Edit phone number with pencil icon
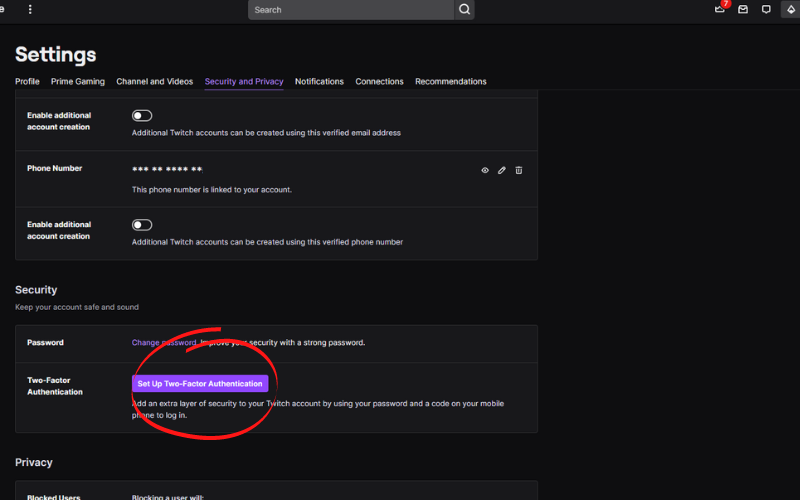Screen dimensions: 800x500 tap(502, 170)
